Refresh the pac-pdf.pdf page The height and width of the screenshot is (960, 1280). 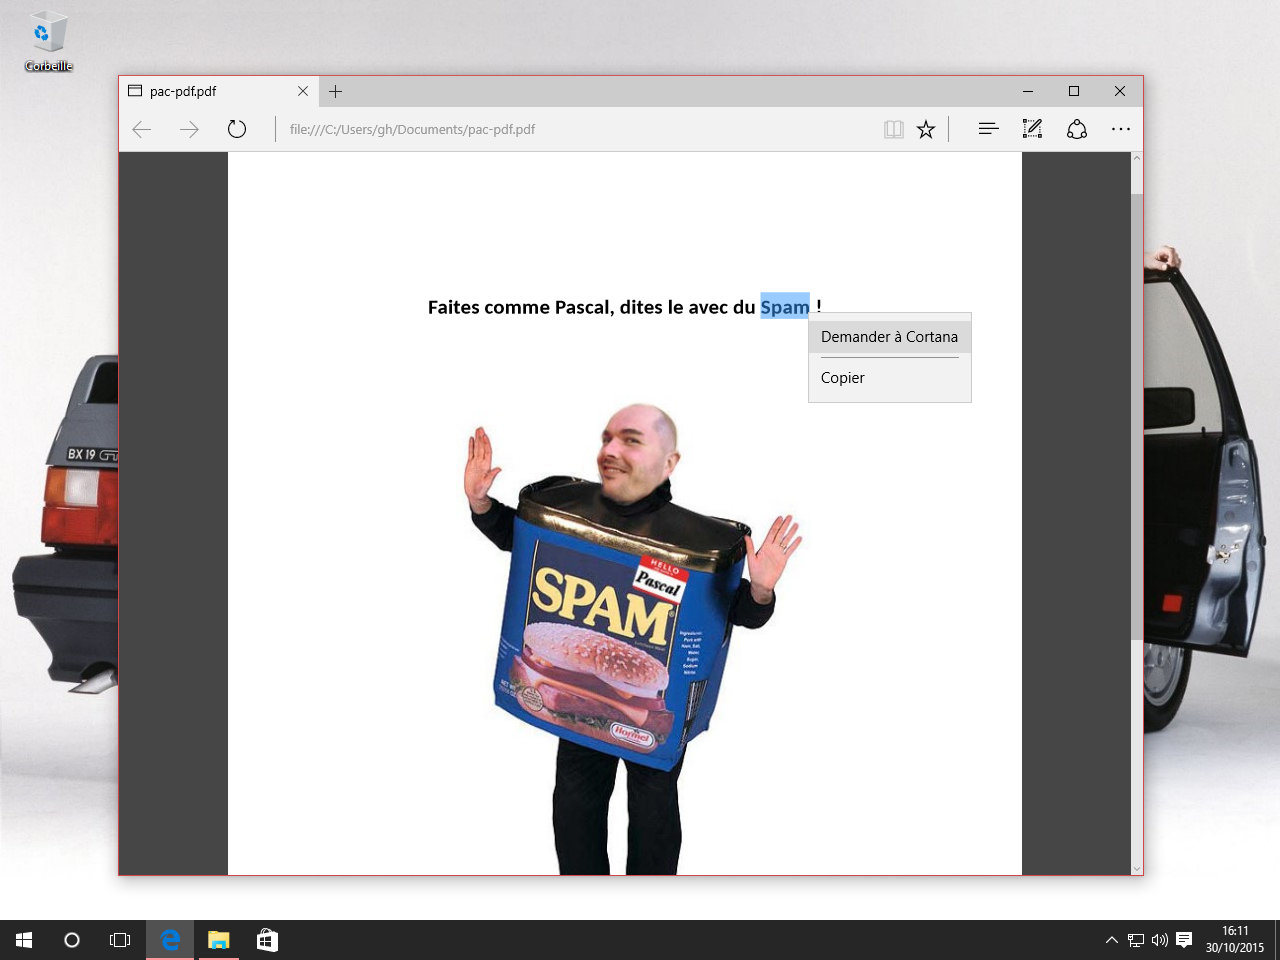pos(236,129)
